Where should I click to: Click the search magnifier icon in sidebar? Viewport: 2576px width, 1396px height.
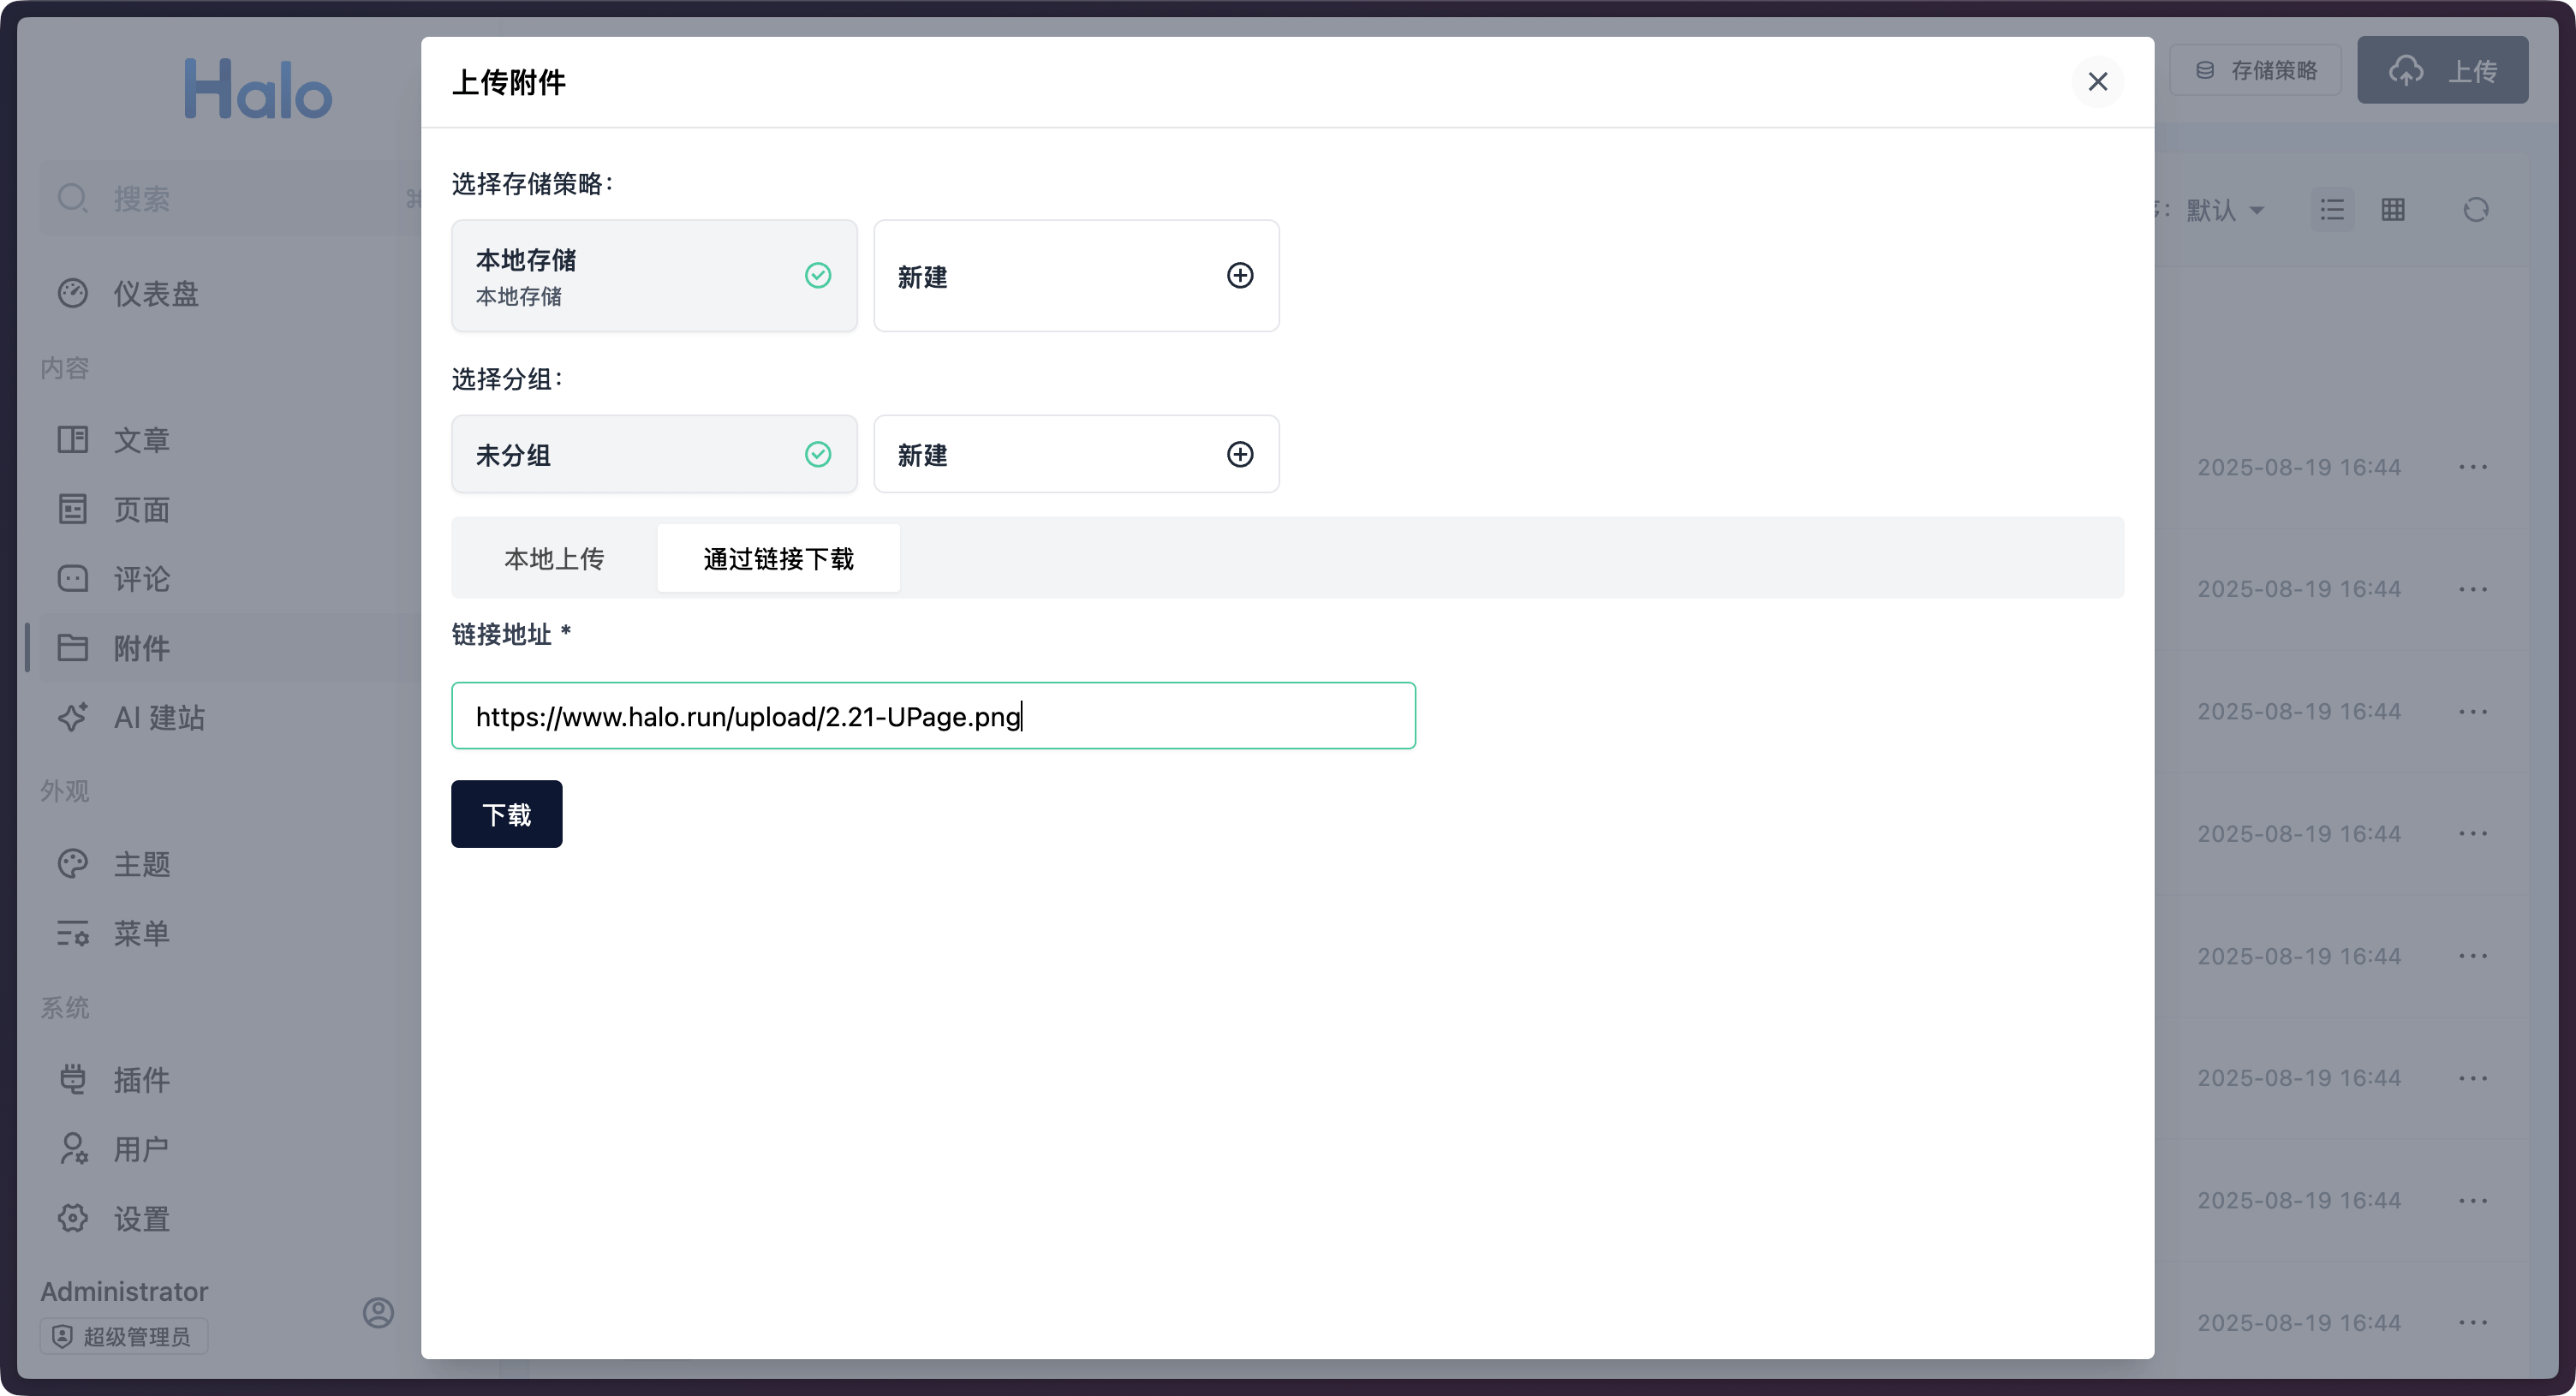[x=72, y=198]
